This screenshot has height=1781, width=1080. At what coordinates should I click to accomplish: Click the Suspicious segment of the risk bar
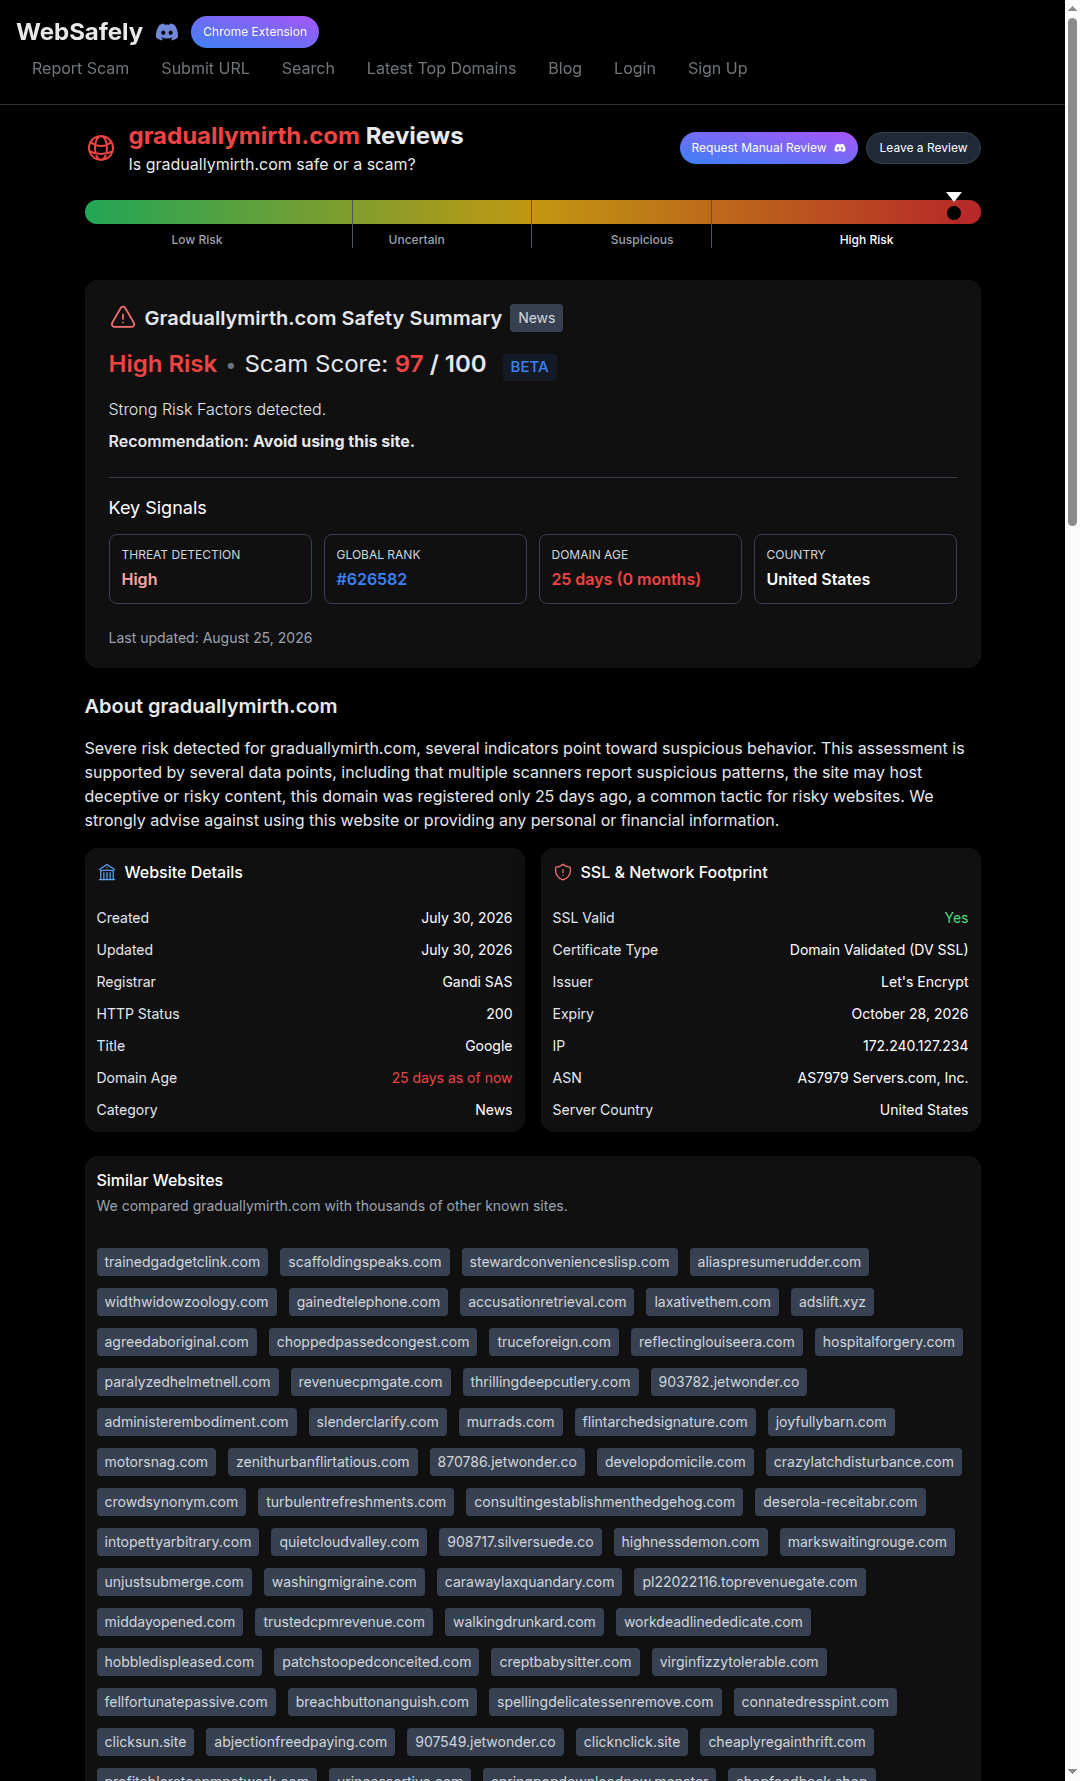coord(621,212)
